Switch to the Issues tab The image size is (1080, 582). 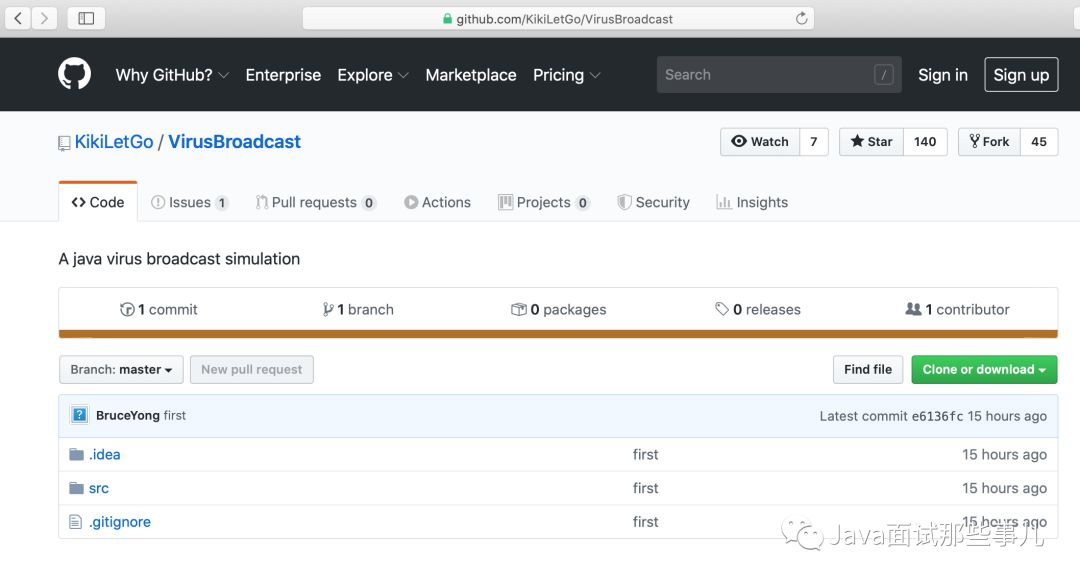[x=189, y=202]
